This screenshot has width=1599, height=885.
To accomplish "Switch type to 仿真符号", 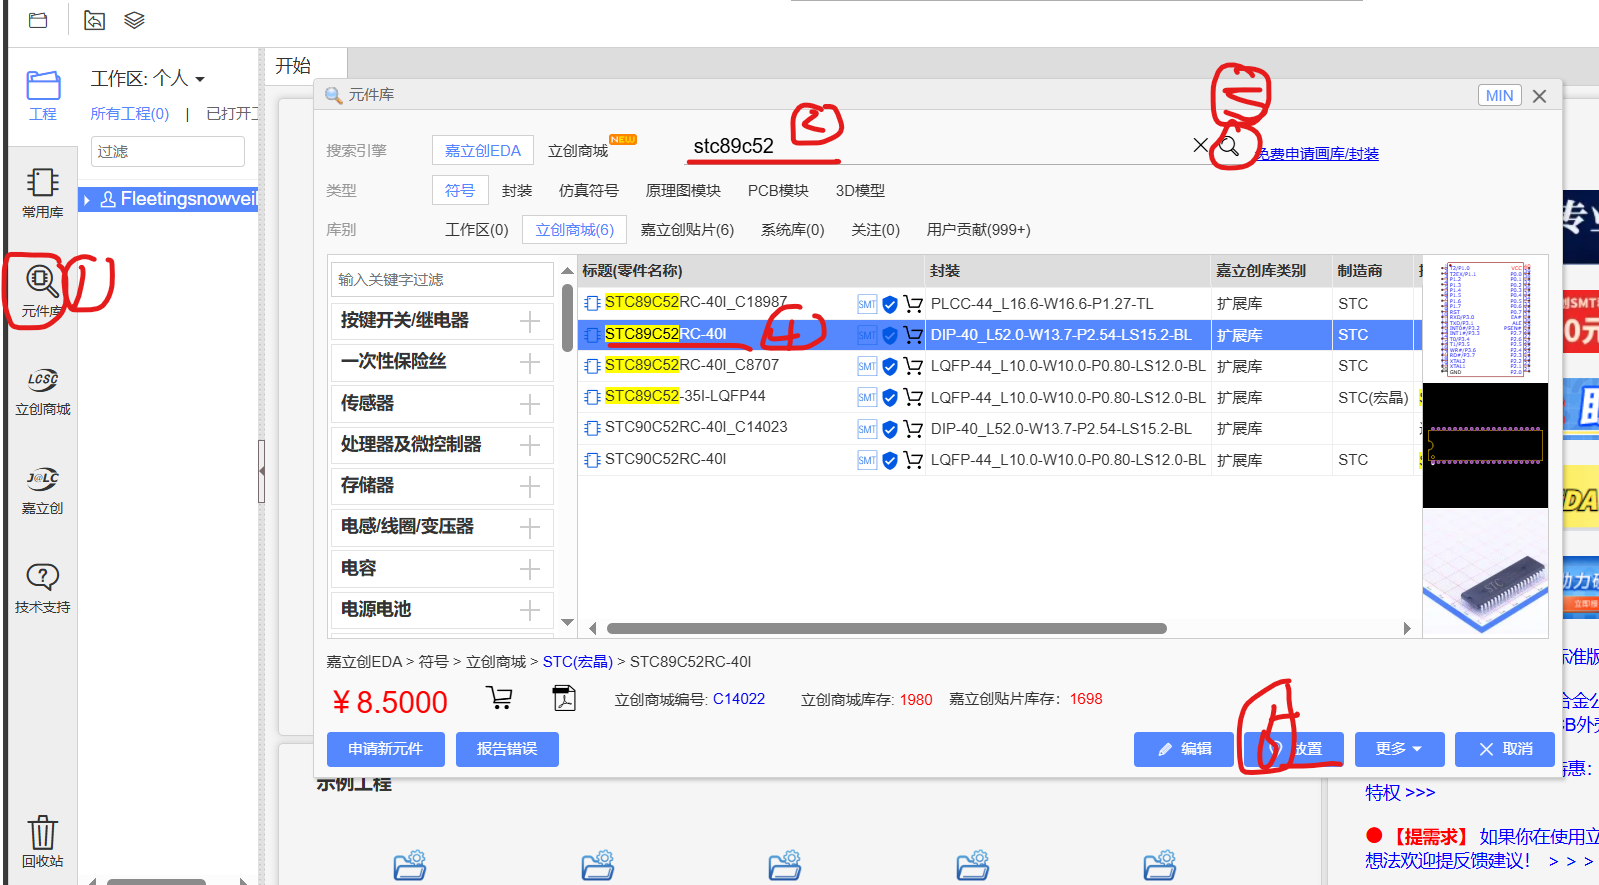I will (x=589, y=191).
